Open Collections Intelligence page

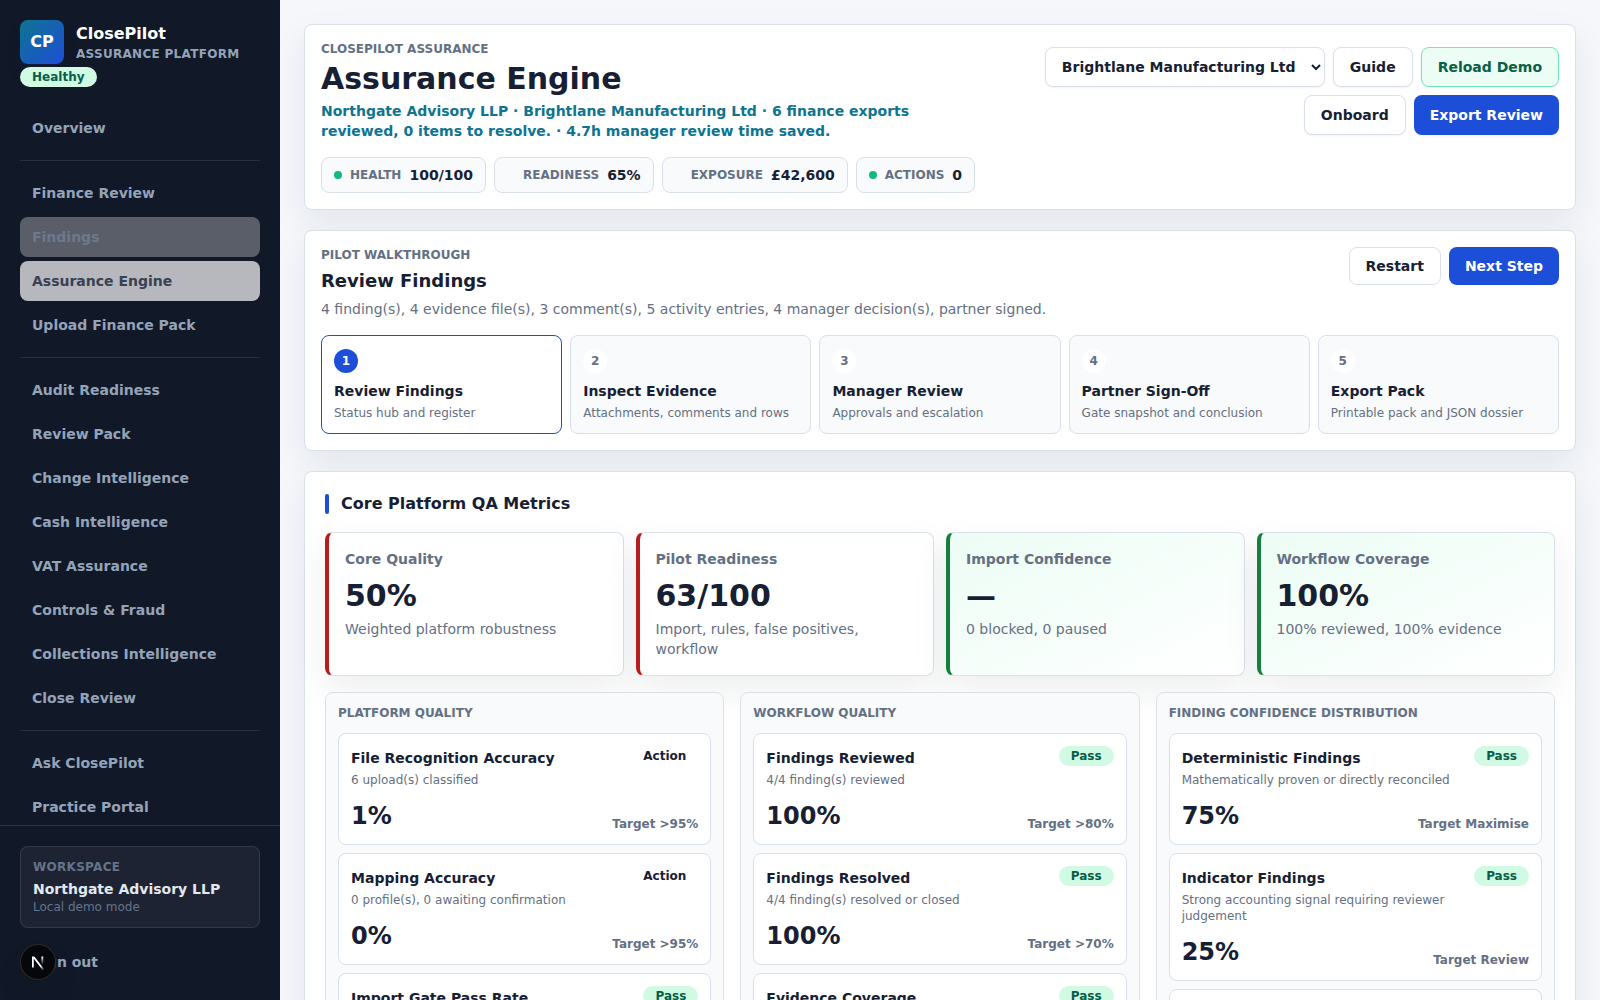[x=140, y=654]
